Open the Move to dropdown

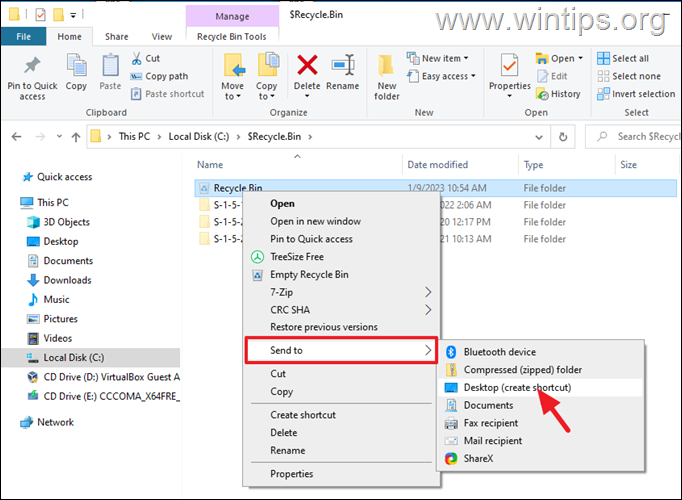click(232, 77)
